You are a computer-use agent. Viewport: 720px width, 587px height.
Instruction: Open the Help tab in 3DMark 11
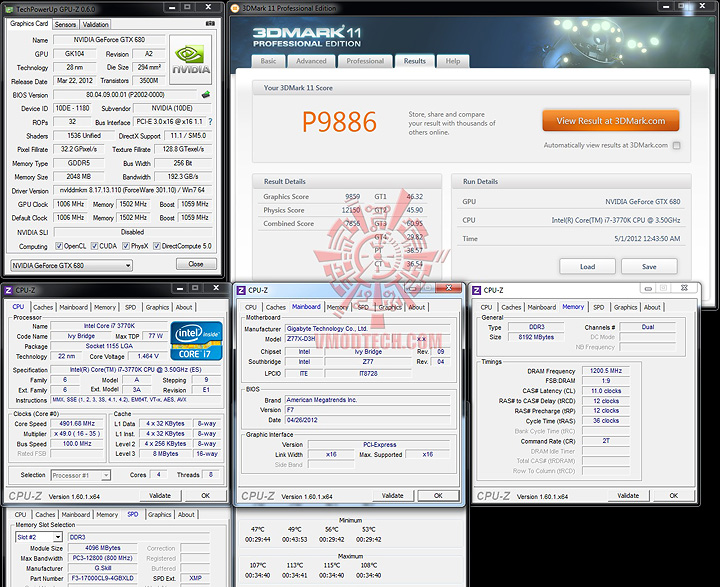tap(453, 61)
